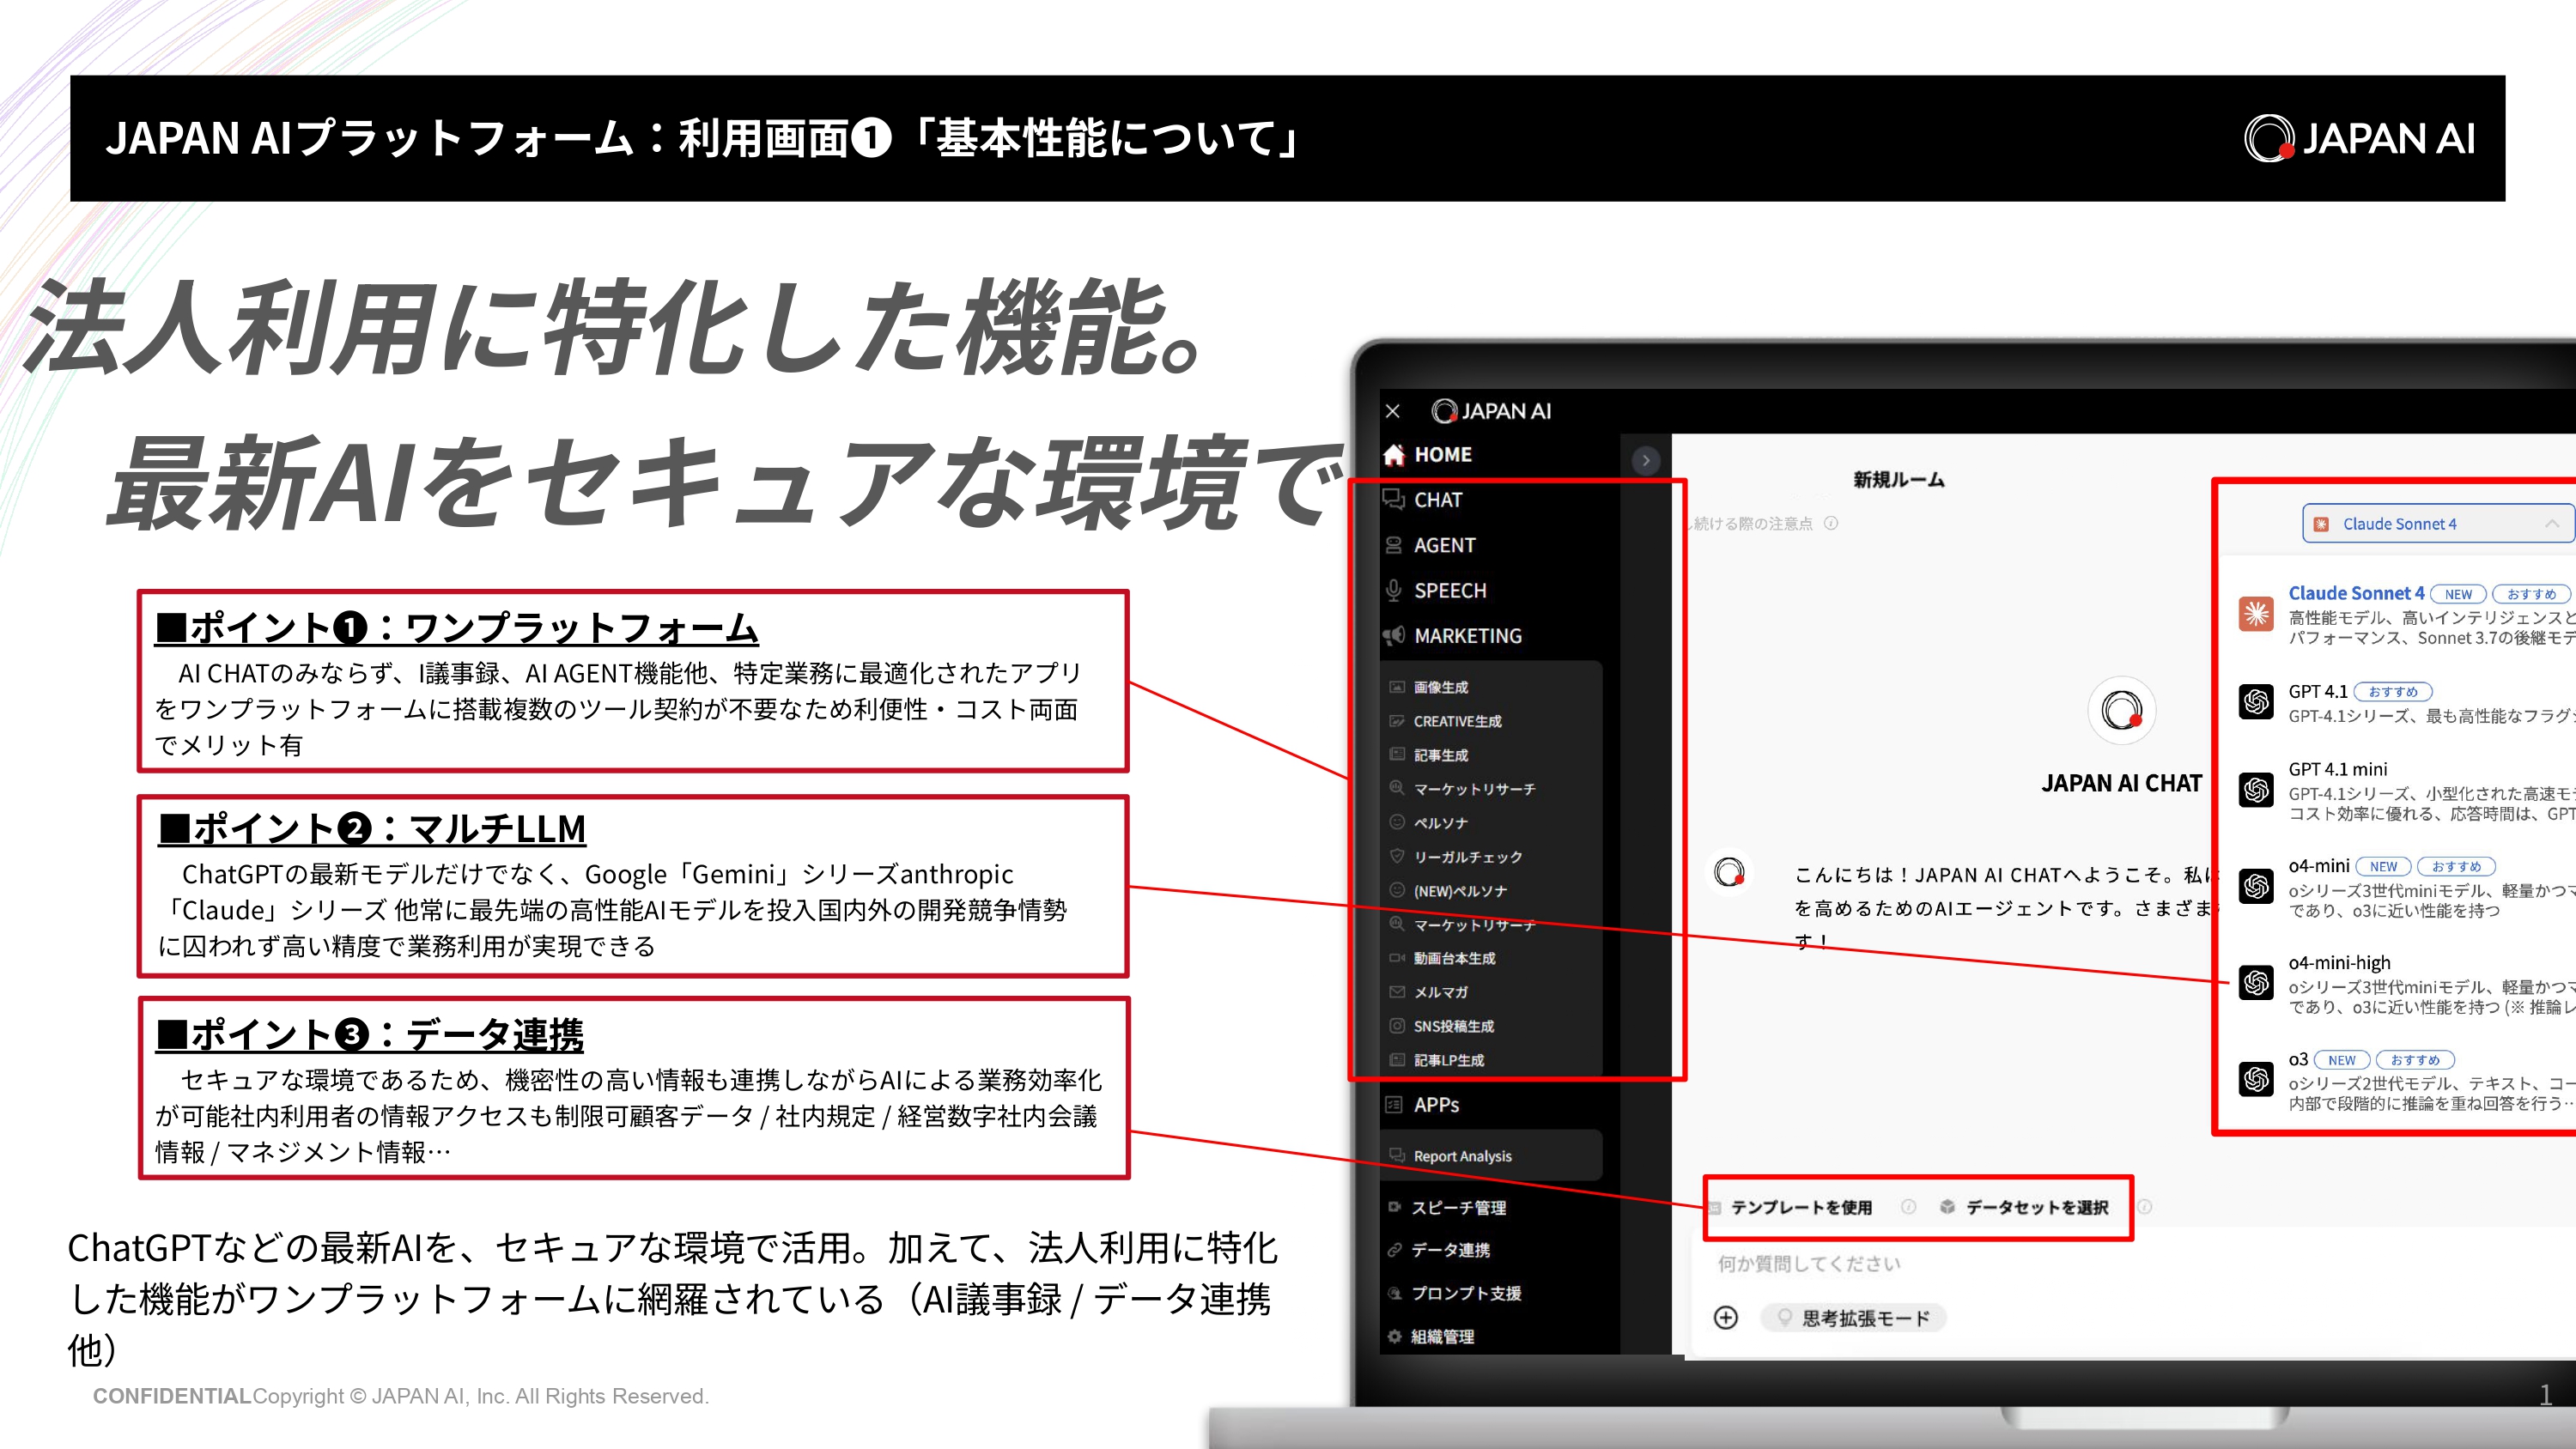Image resolution: width=2576 pixels, height=1449 pixels.
Task: Click the テンプレートを使用 button
Action: (x=1805, y=1206)
